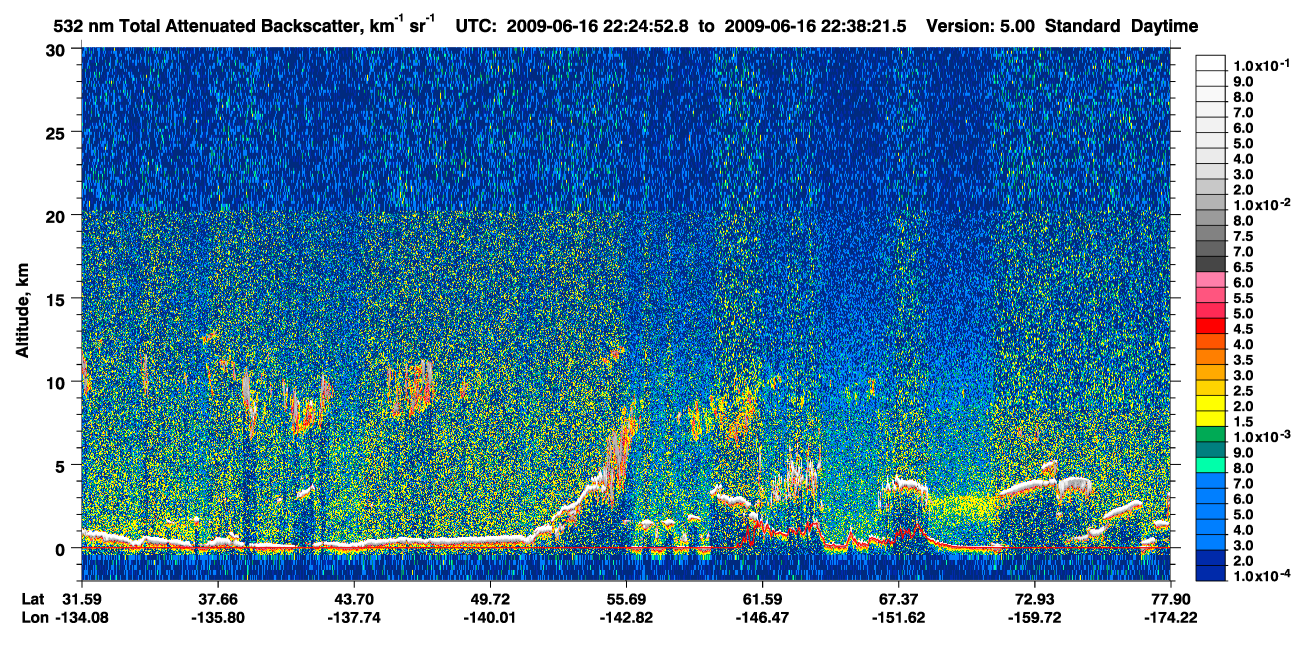The image size is (1300, 667).
Task: Pick the darkest navy swatch at the colorbar bottom
Action: (x=1211, y=572)
